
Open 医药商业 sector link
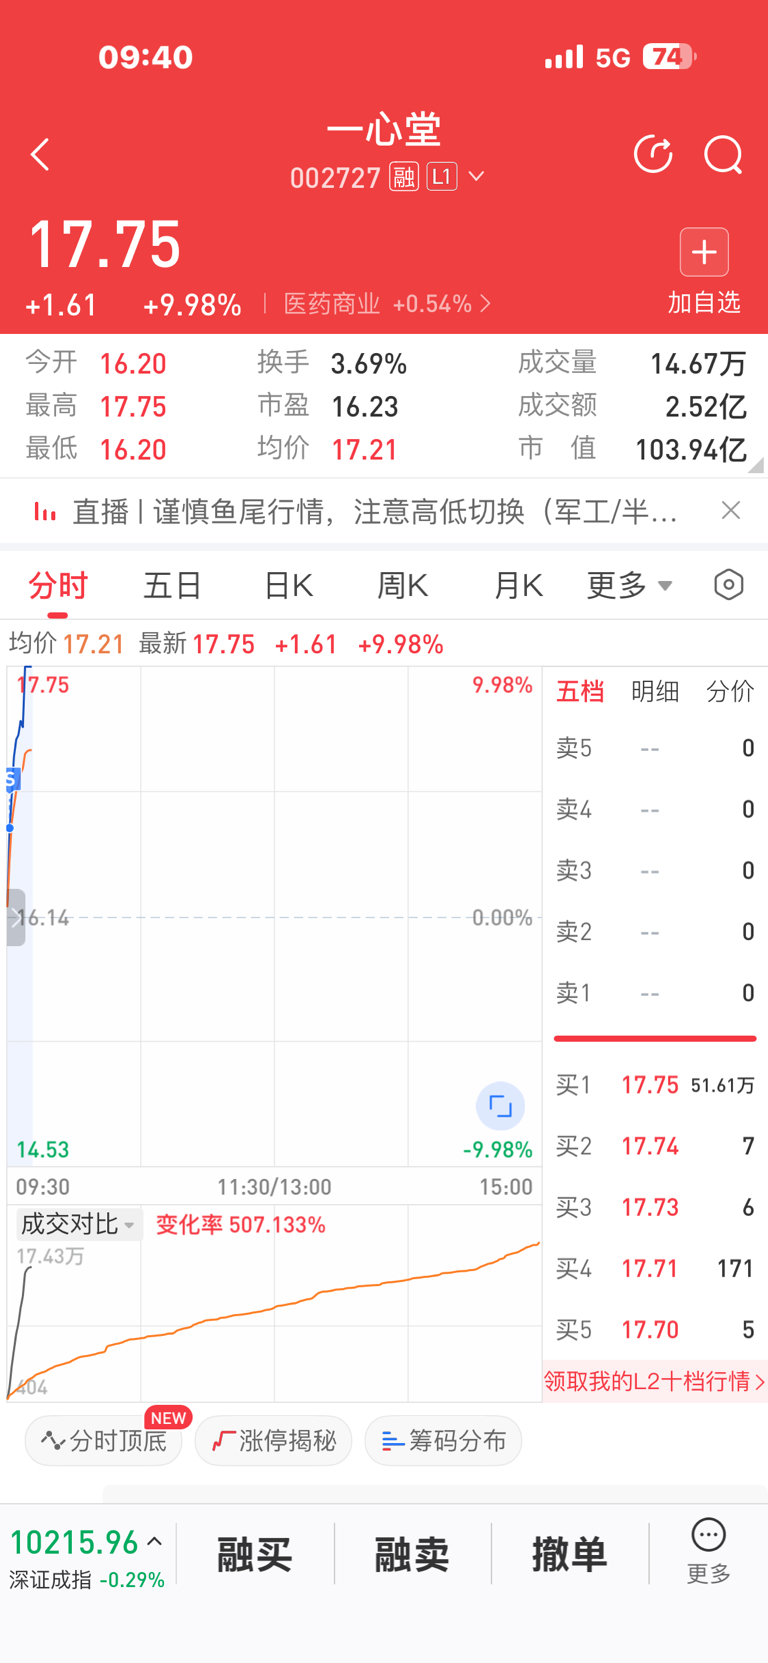click(388, 304)
